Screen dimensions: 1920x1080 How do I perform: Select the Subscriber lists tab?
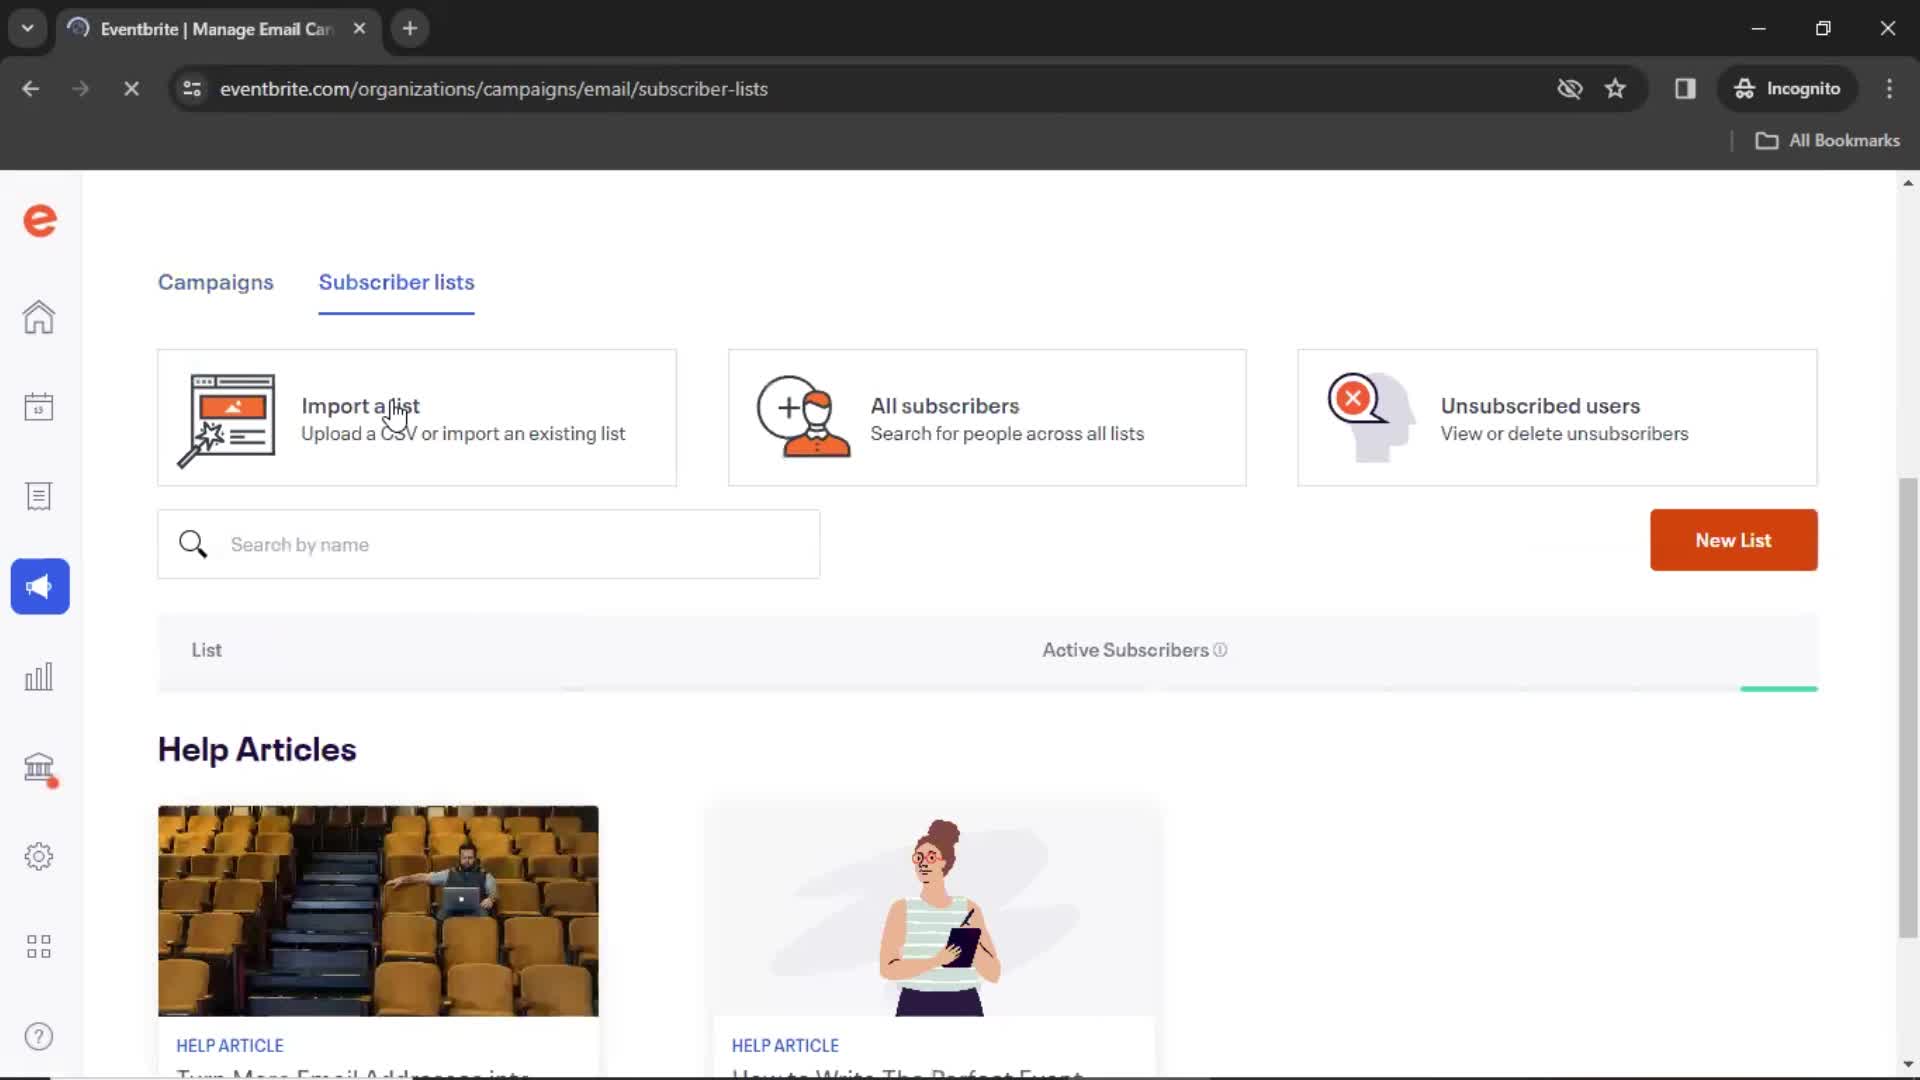tap(396, 282)
